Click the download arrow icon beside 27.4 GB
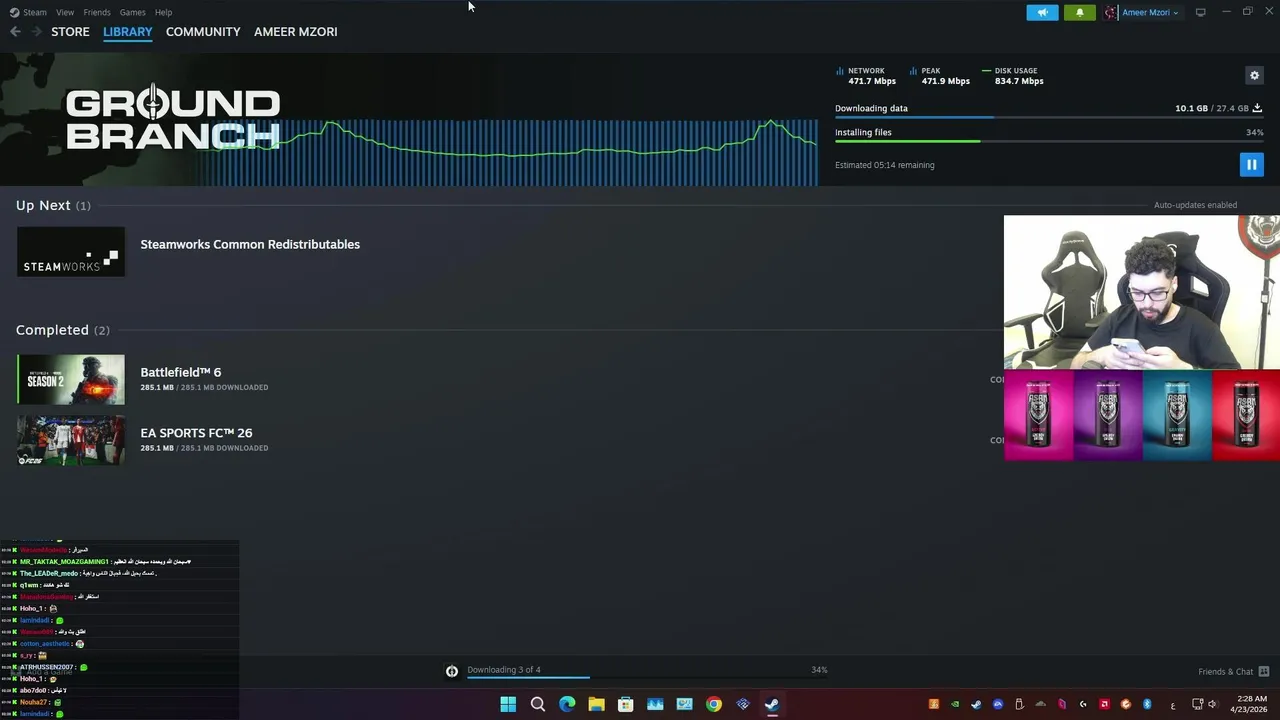Image resolution: width=1280 pixels, height=720 pixels. (1257, 108)
